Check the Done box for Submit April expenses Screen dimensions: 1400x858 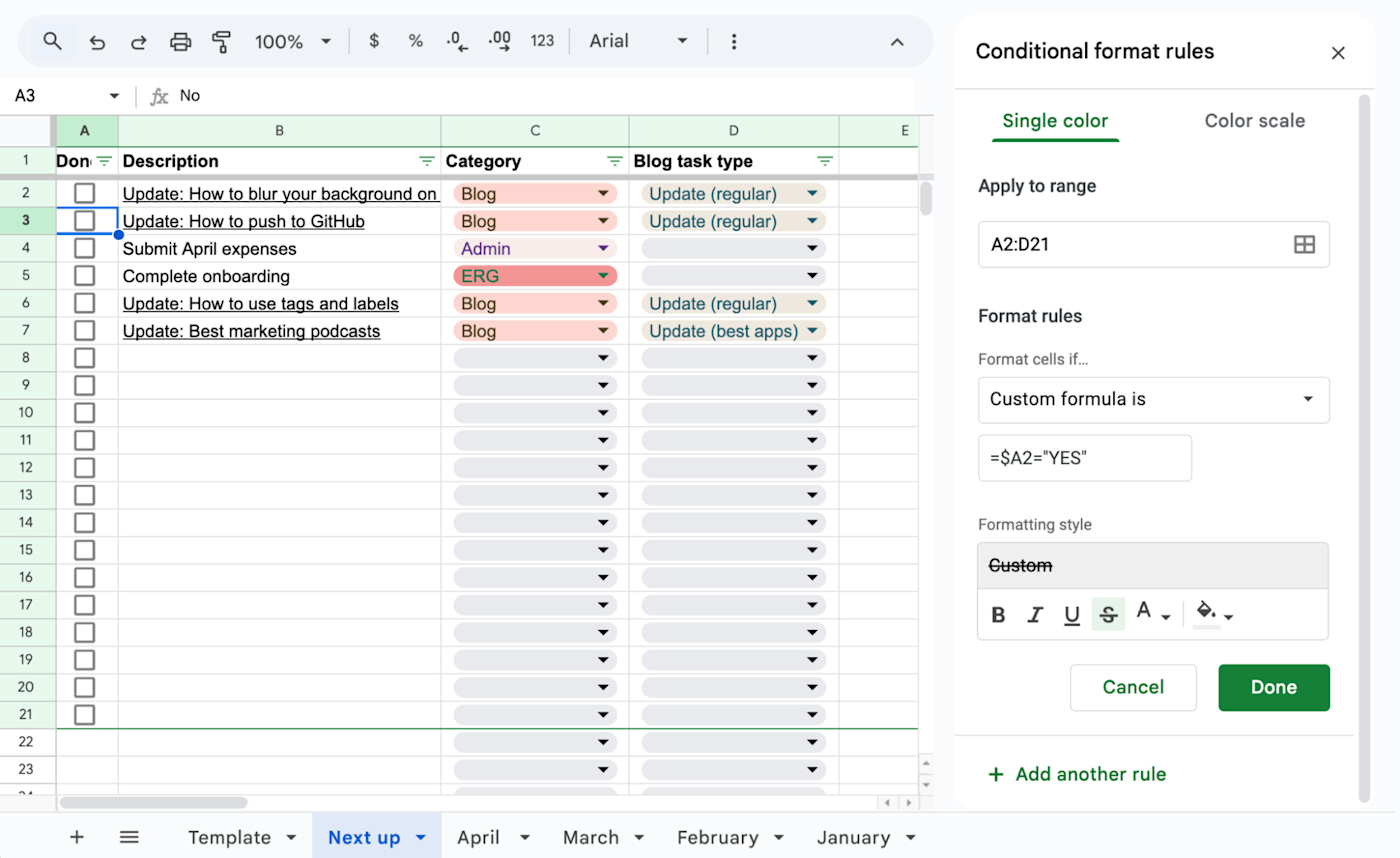[x=85, y=248]
